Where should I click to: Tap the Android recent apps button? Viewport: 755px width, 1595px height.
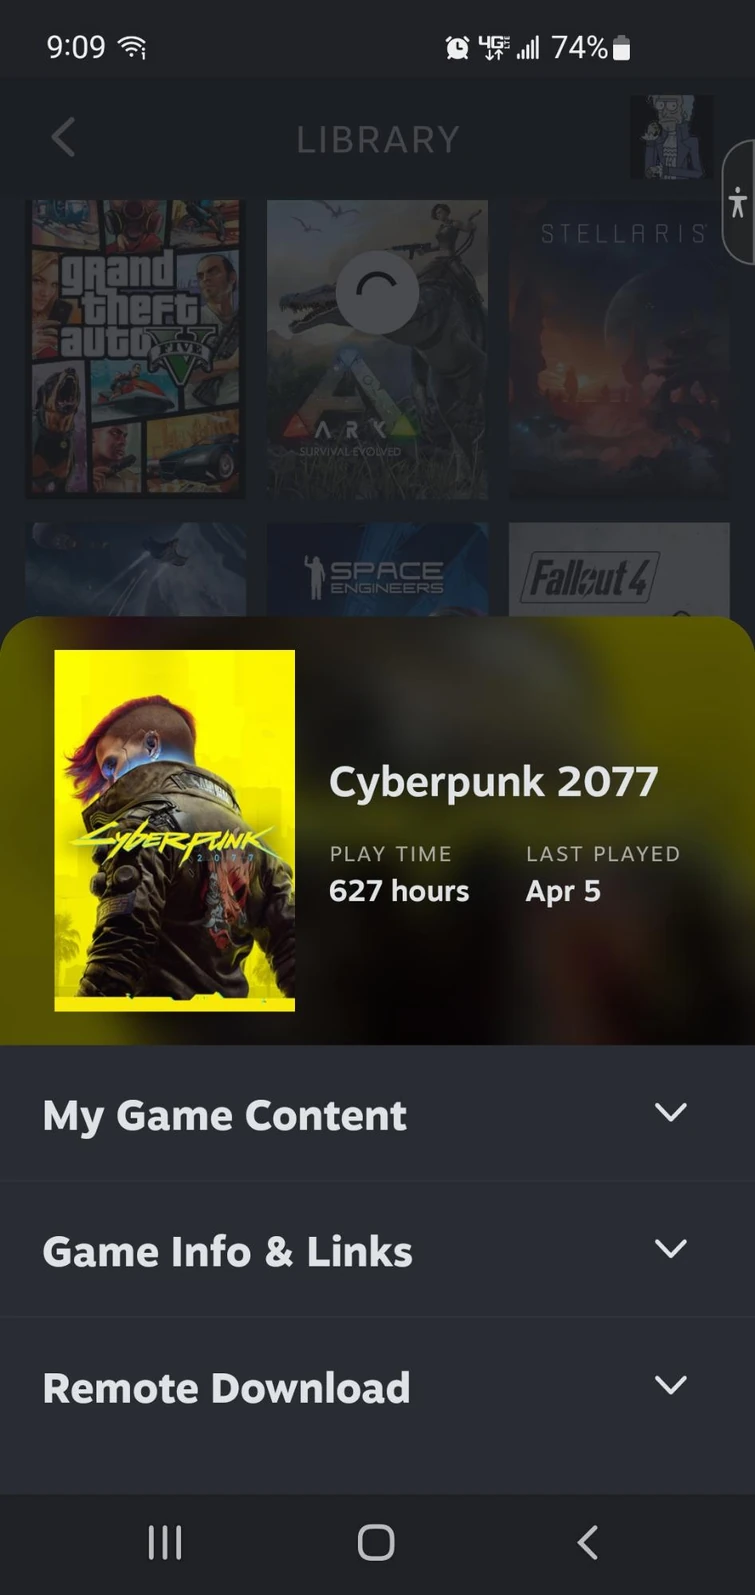coord(165,1542)
